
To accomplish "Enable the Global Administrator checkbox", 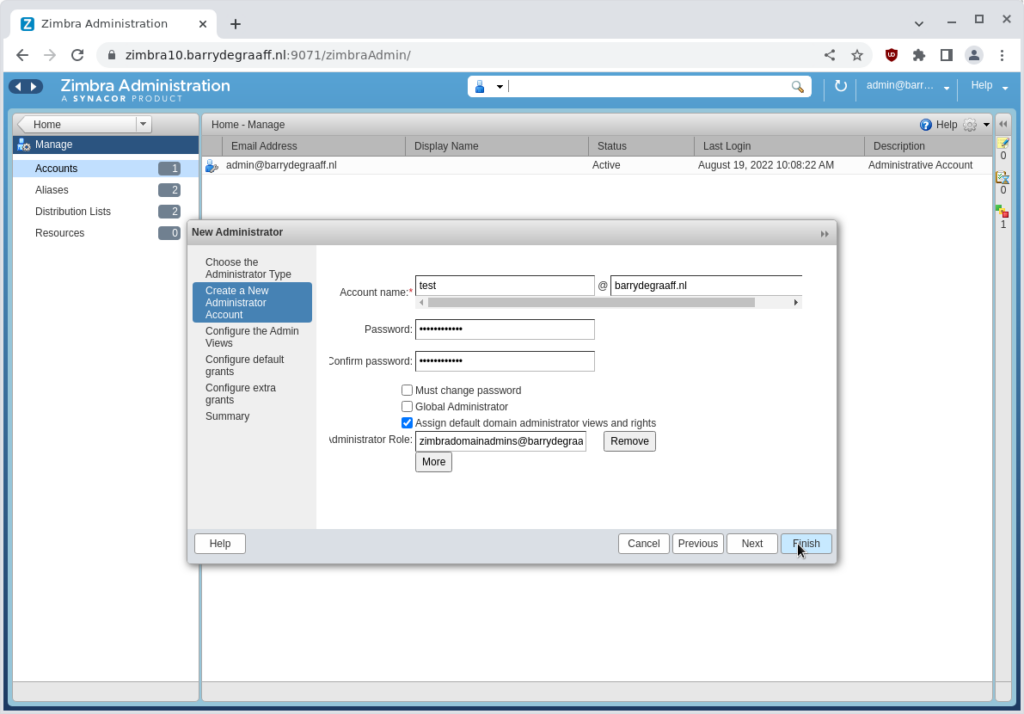I will 407,406.
